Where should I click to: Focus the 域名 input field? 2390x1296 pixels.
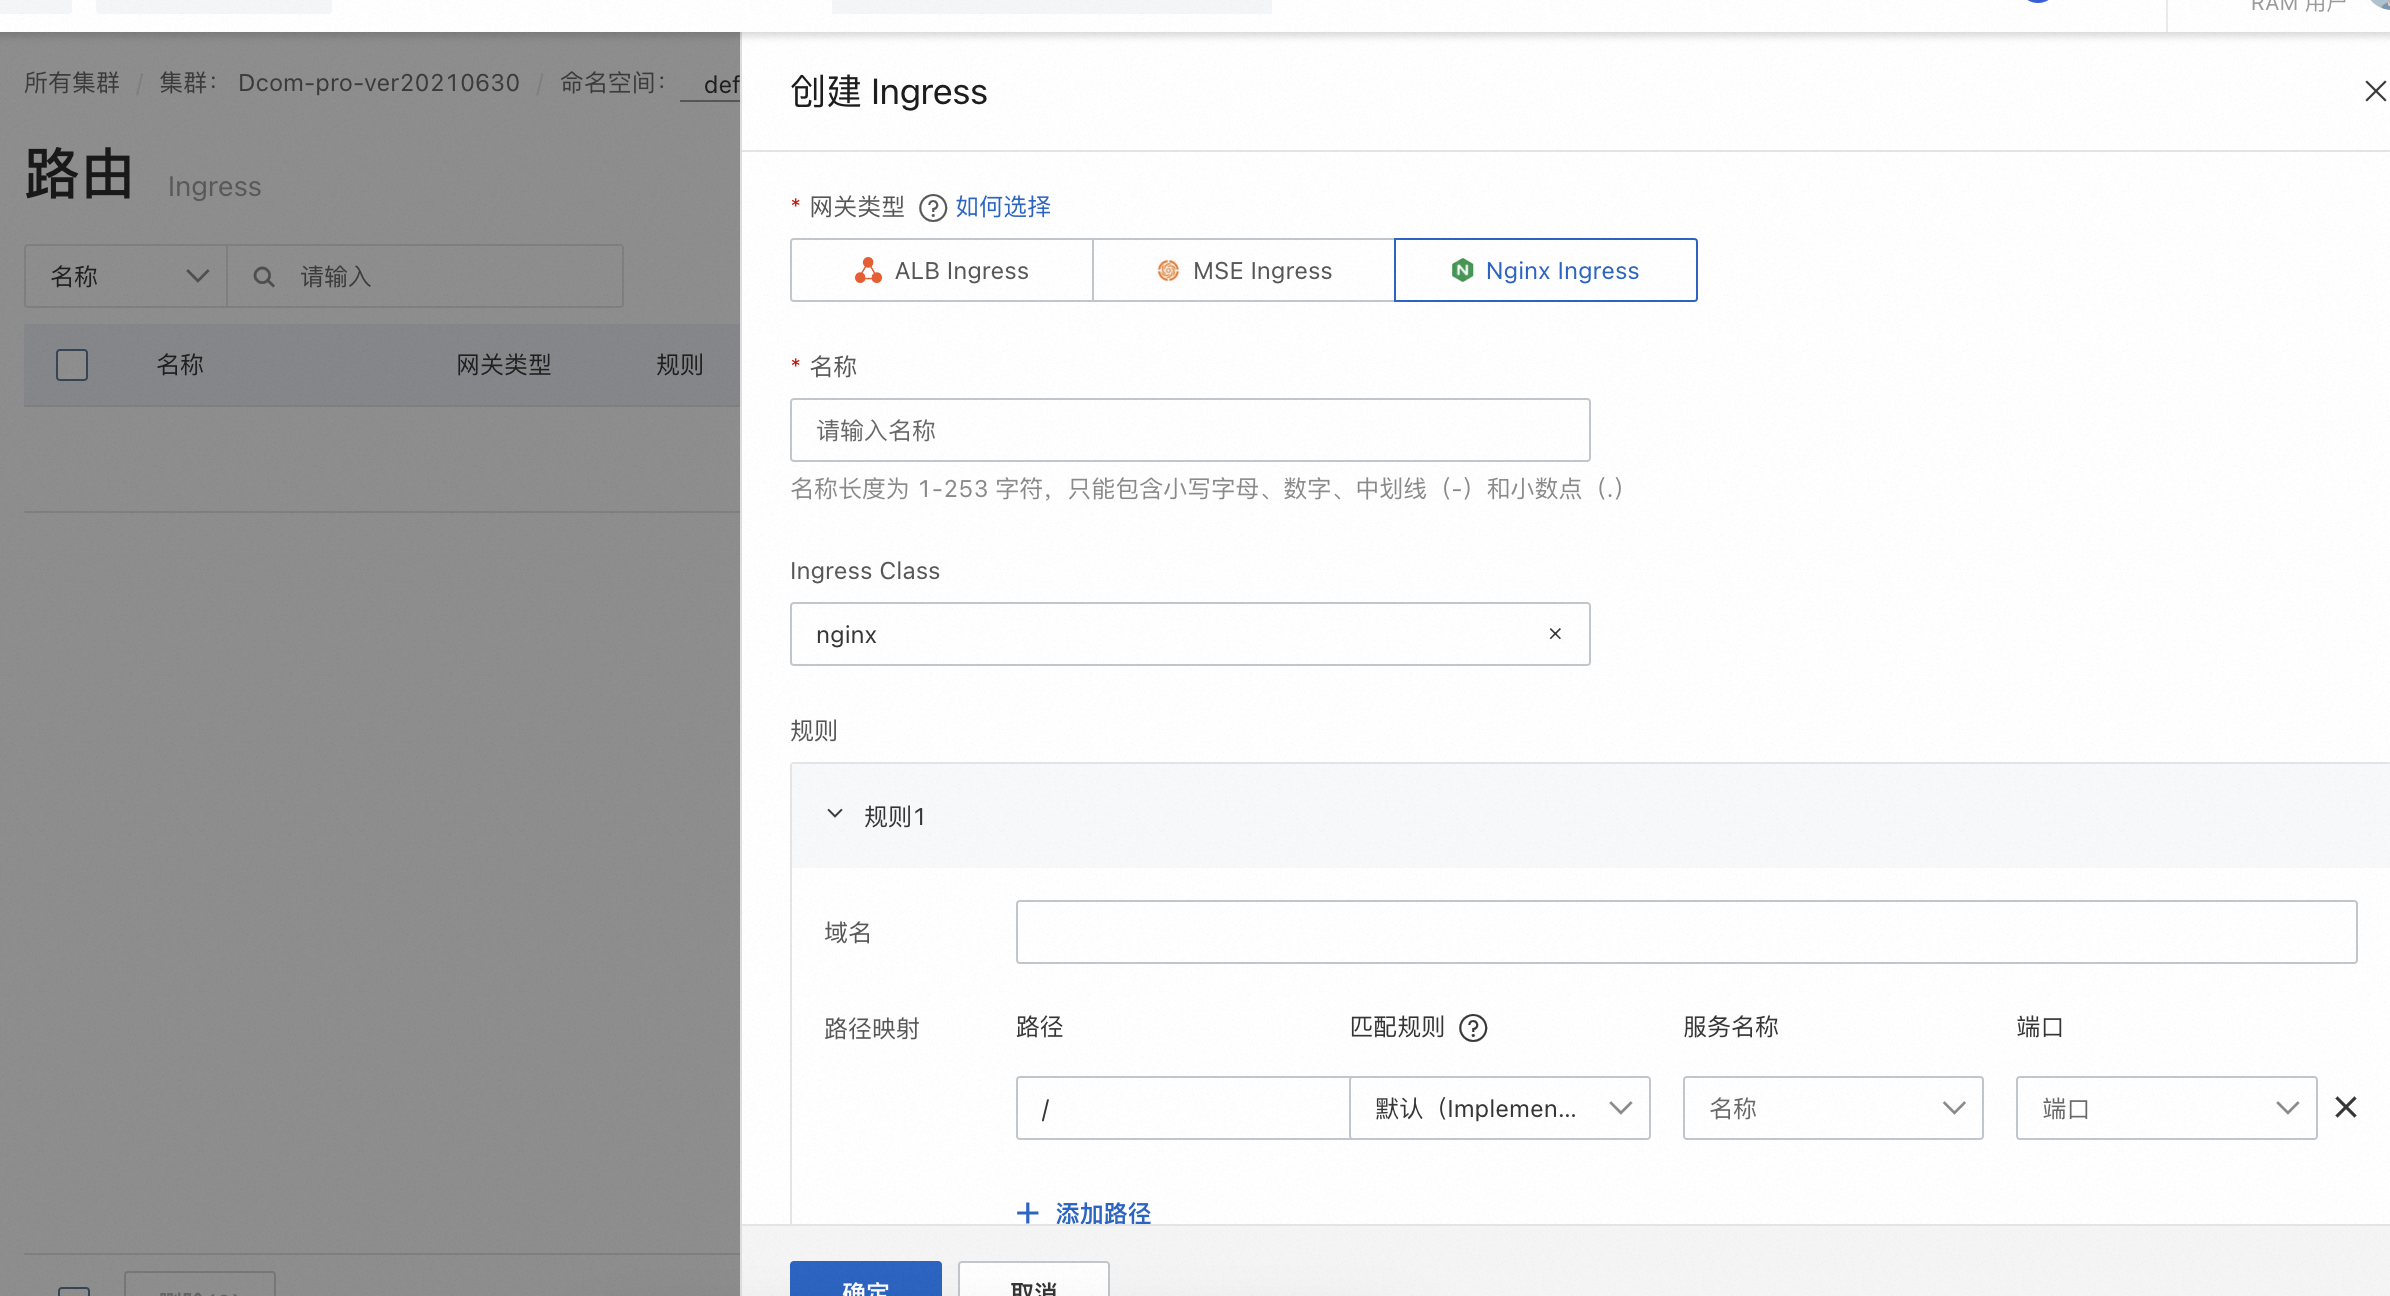[1686, 932]
